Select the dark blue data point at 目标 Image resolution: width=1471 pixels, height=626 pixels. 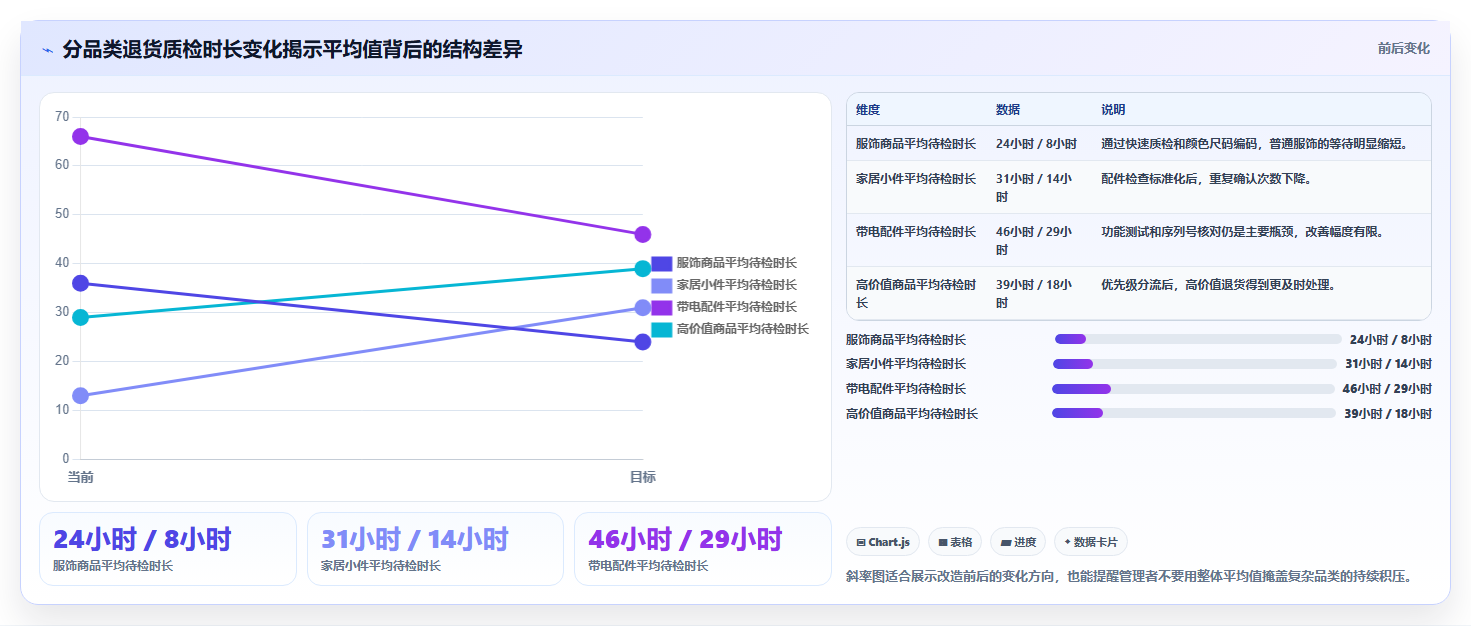pos(643,342)
